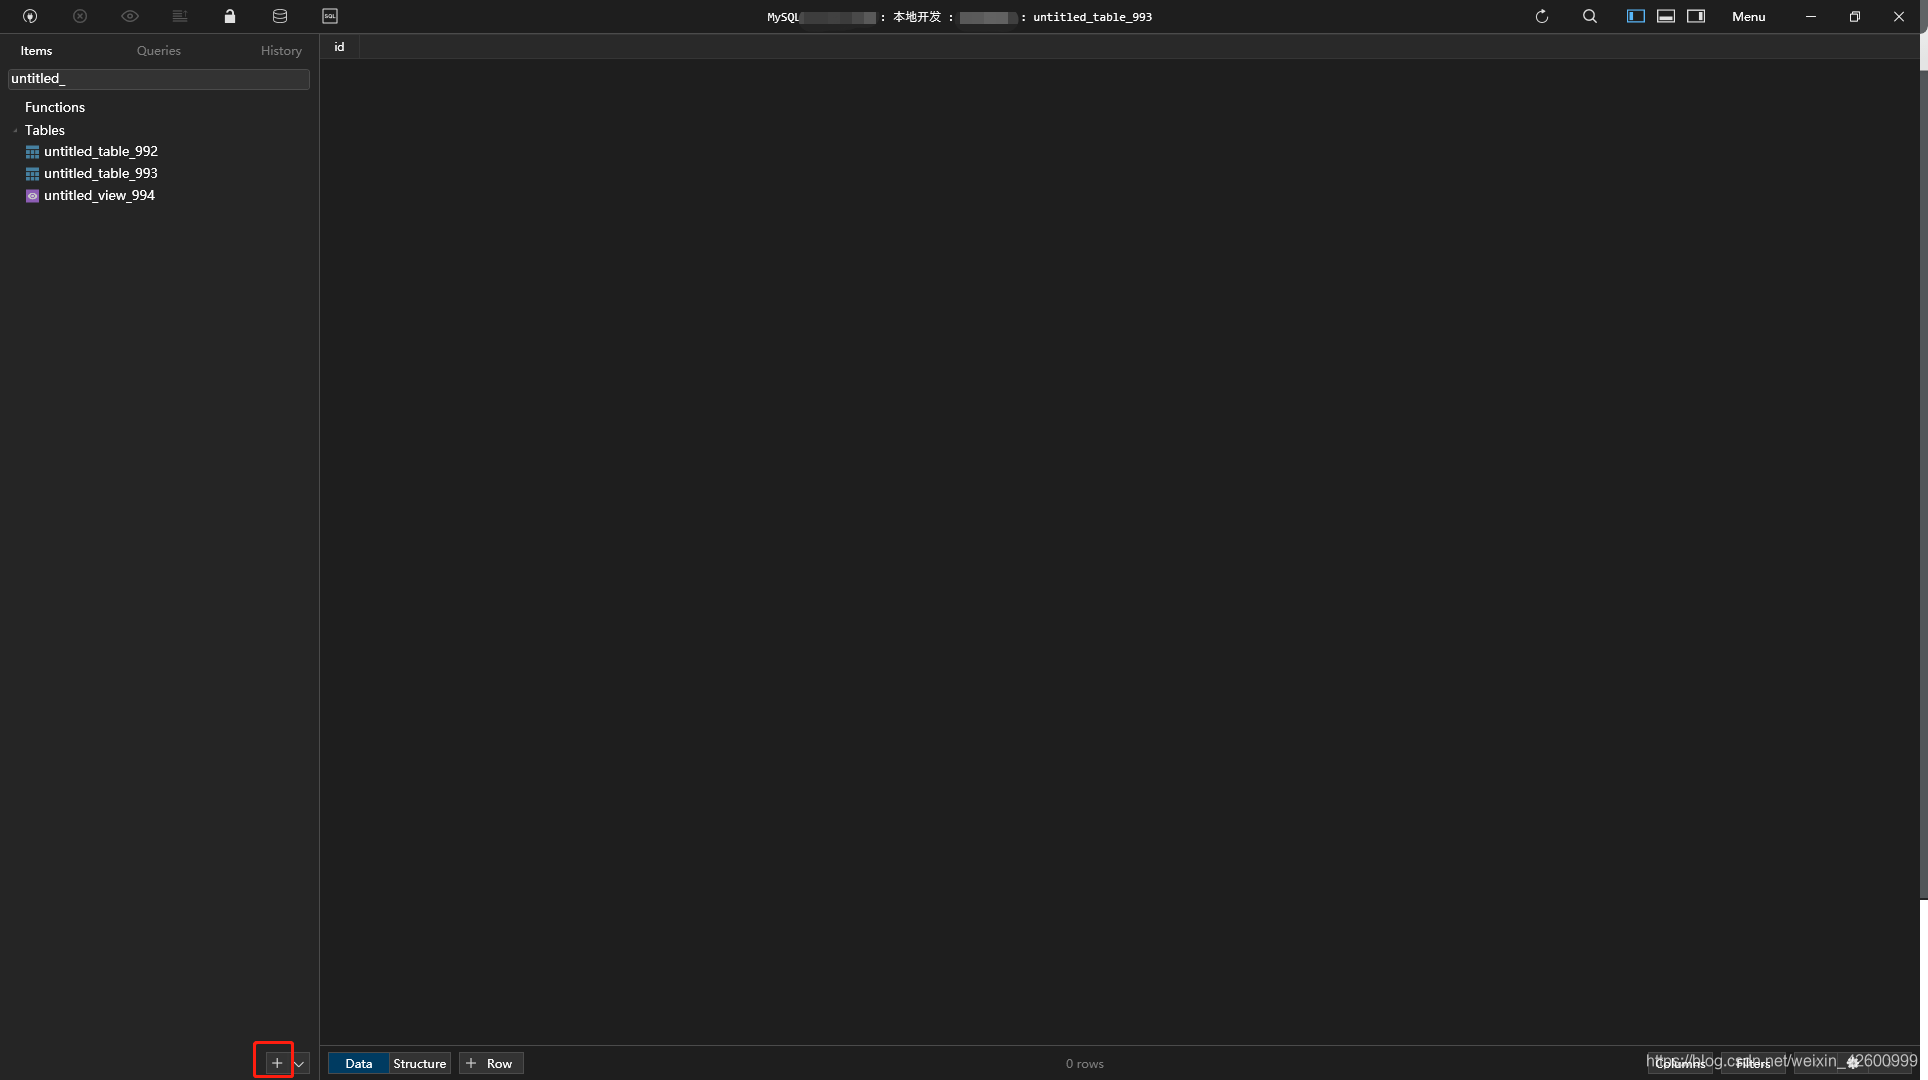The width and height of the screenshot is (1928, 1080).
Task: Switch to the Structure view
Action: point(419,1063)
